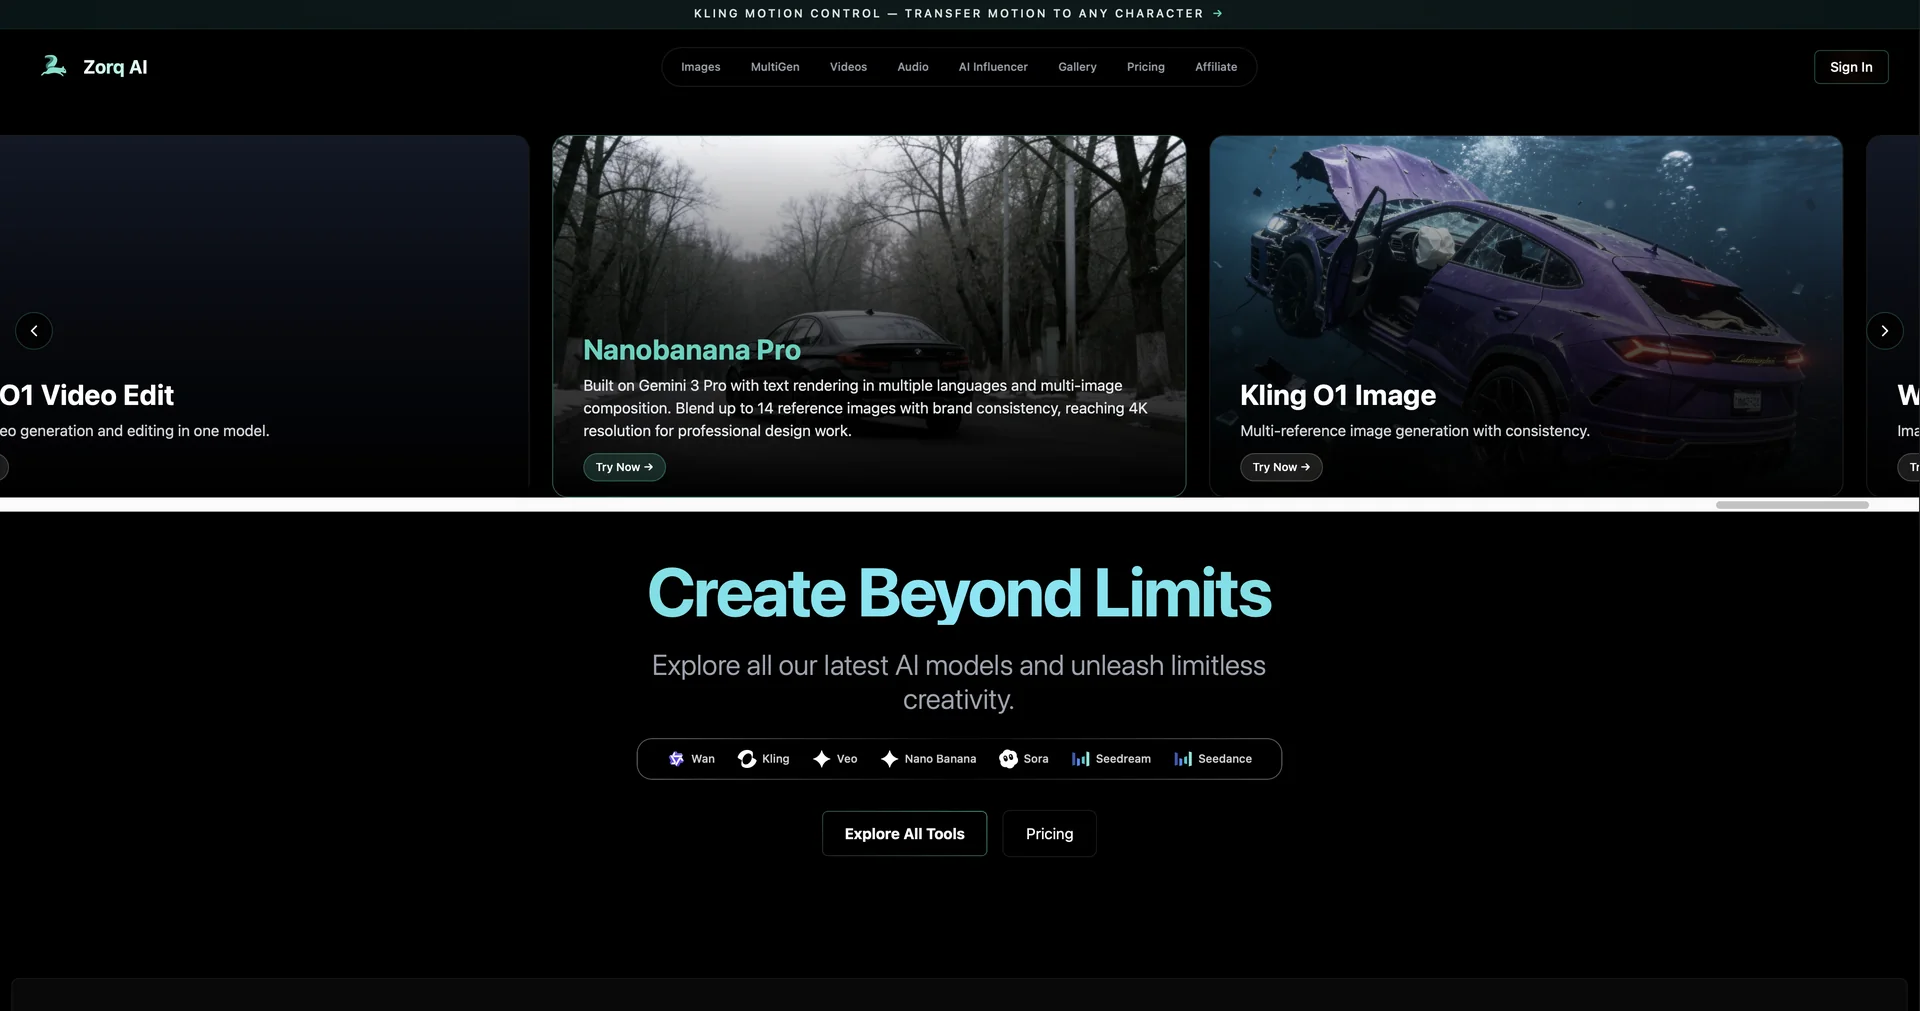Click Explore All Tools
The image size is (1920, 1011).
pyautogui.click(x=904, y=833)
